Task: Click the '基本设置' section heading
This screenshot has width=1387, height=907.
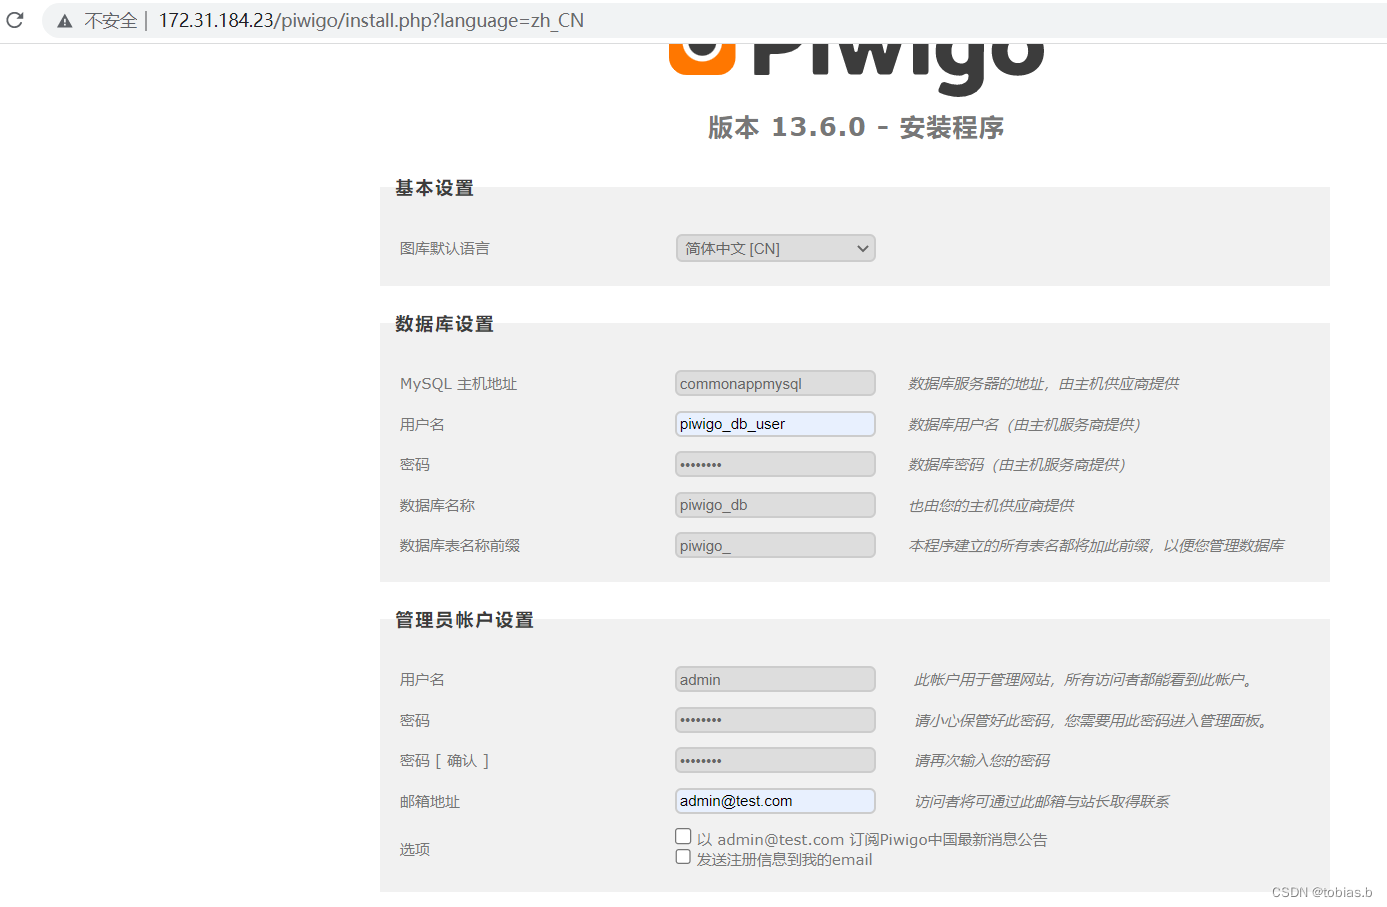Action: pyautogui.click(x=434, y=188)
